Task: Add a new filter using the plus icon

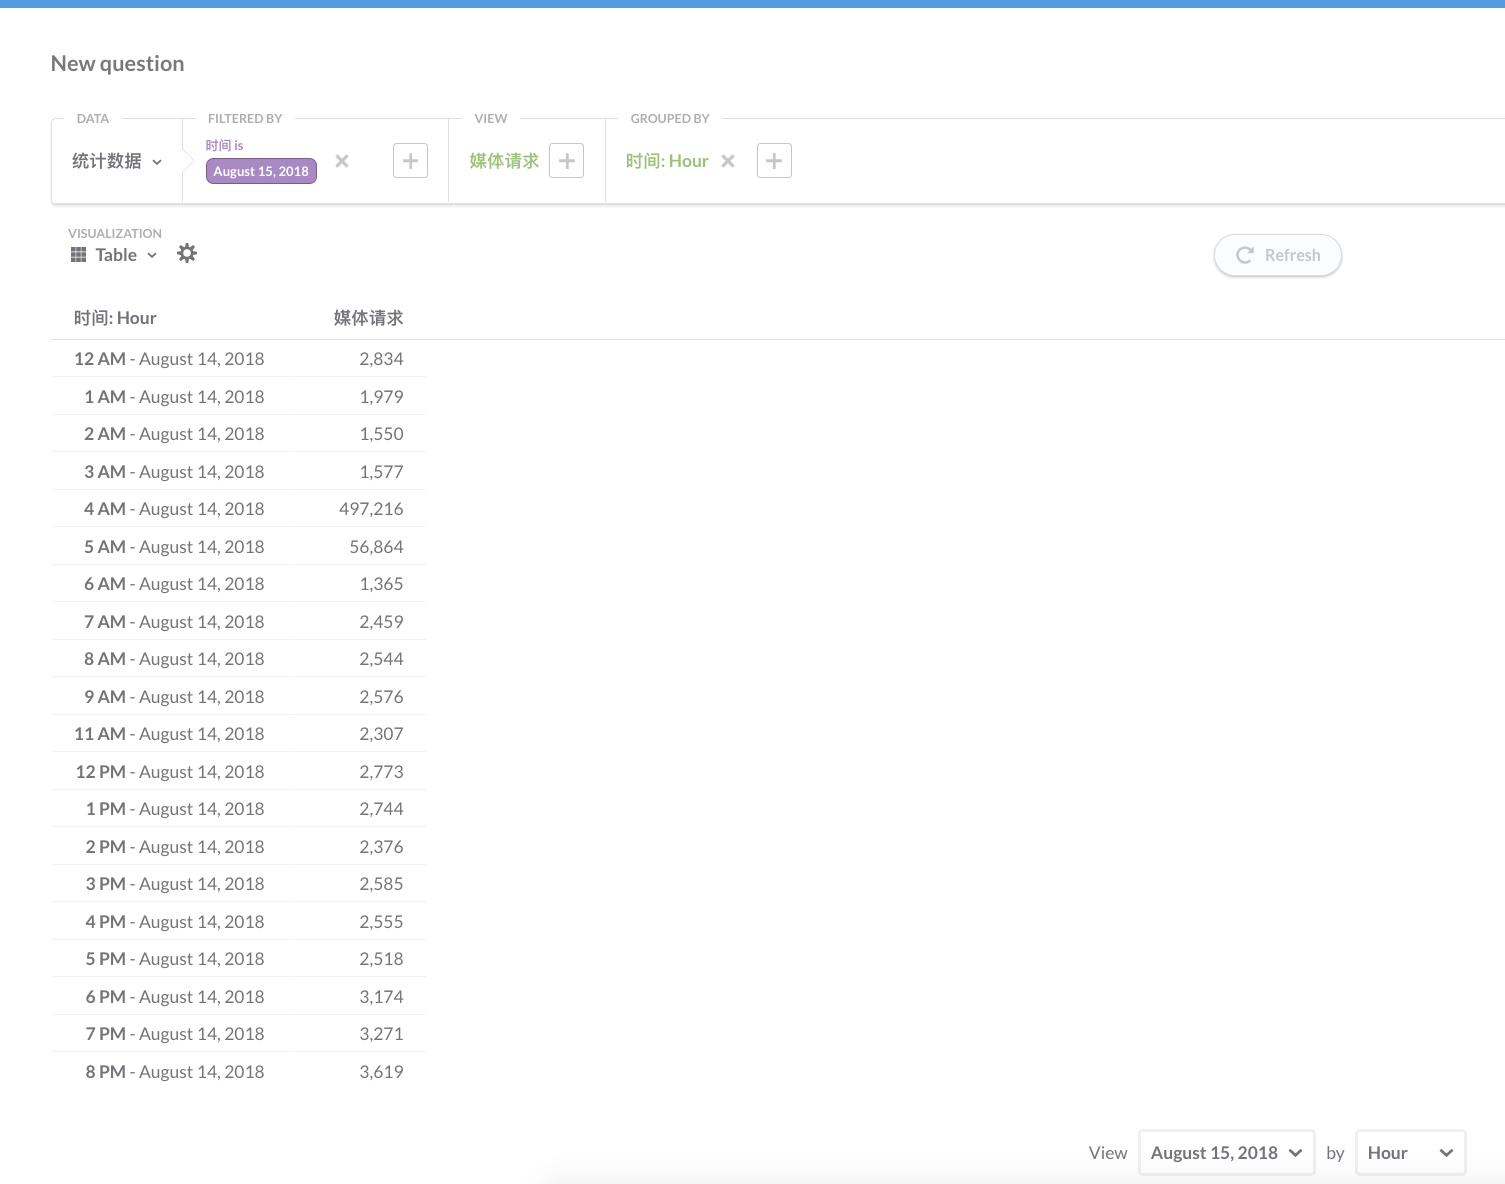Action: (x=410, y=160)
